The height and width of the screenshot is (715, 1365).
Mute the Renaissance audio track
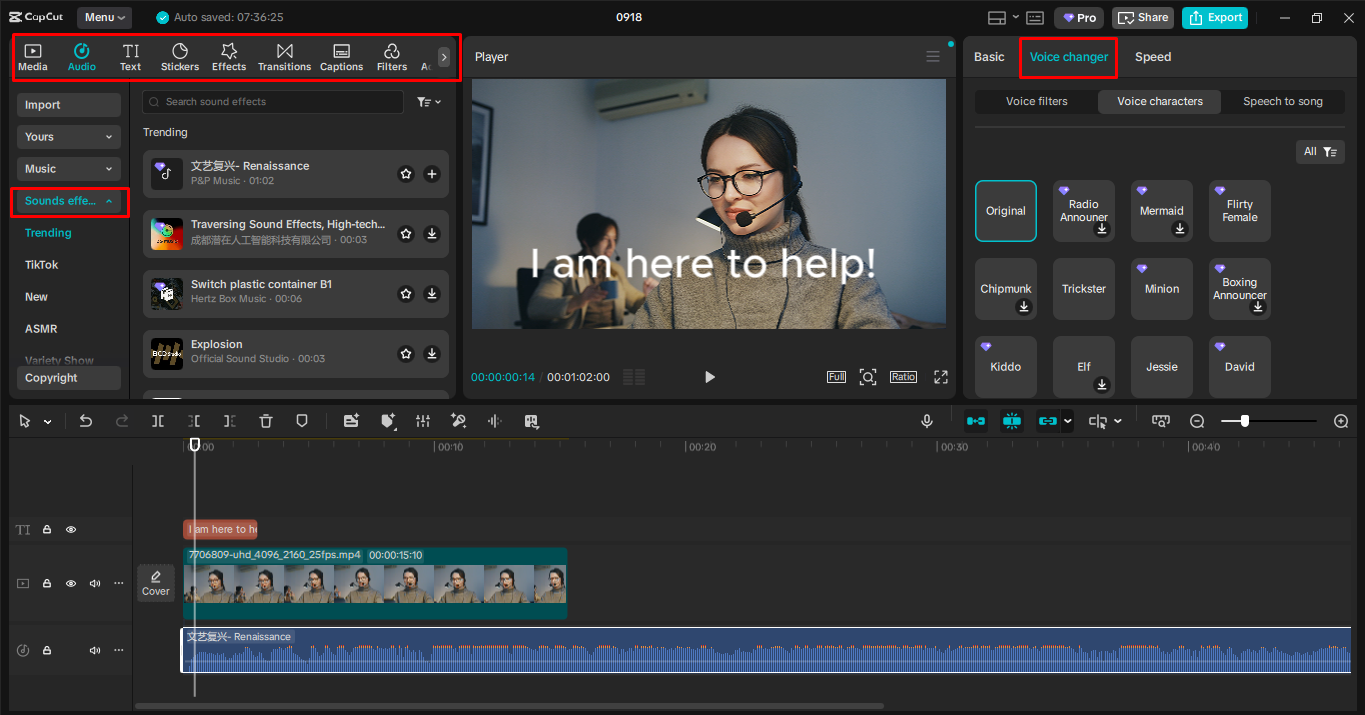[95, 650]
